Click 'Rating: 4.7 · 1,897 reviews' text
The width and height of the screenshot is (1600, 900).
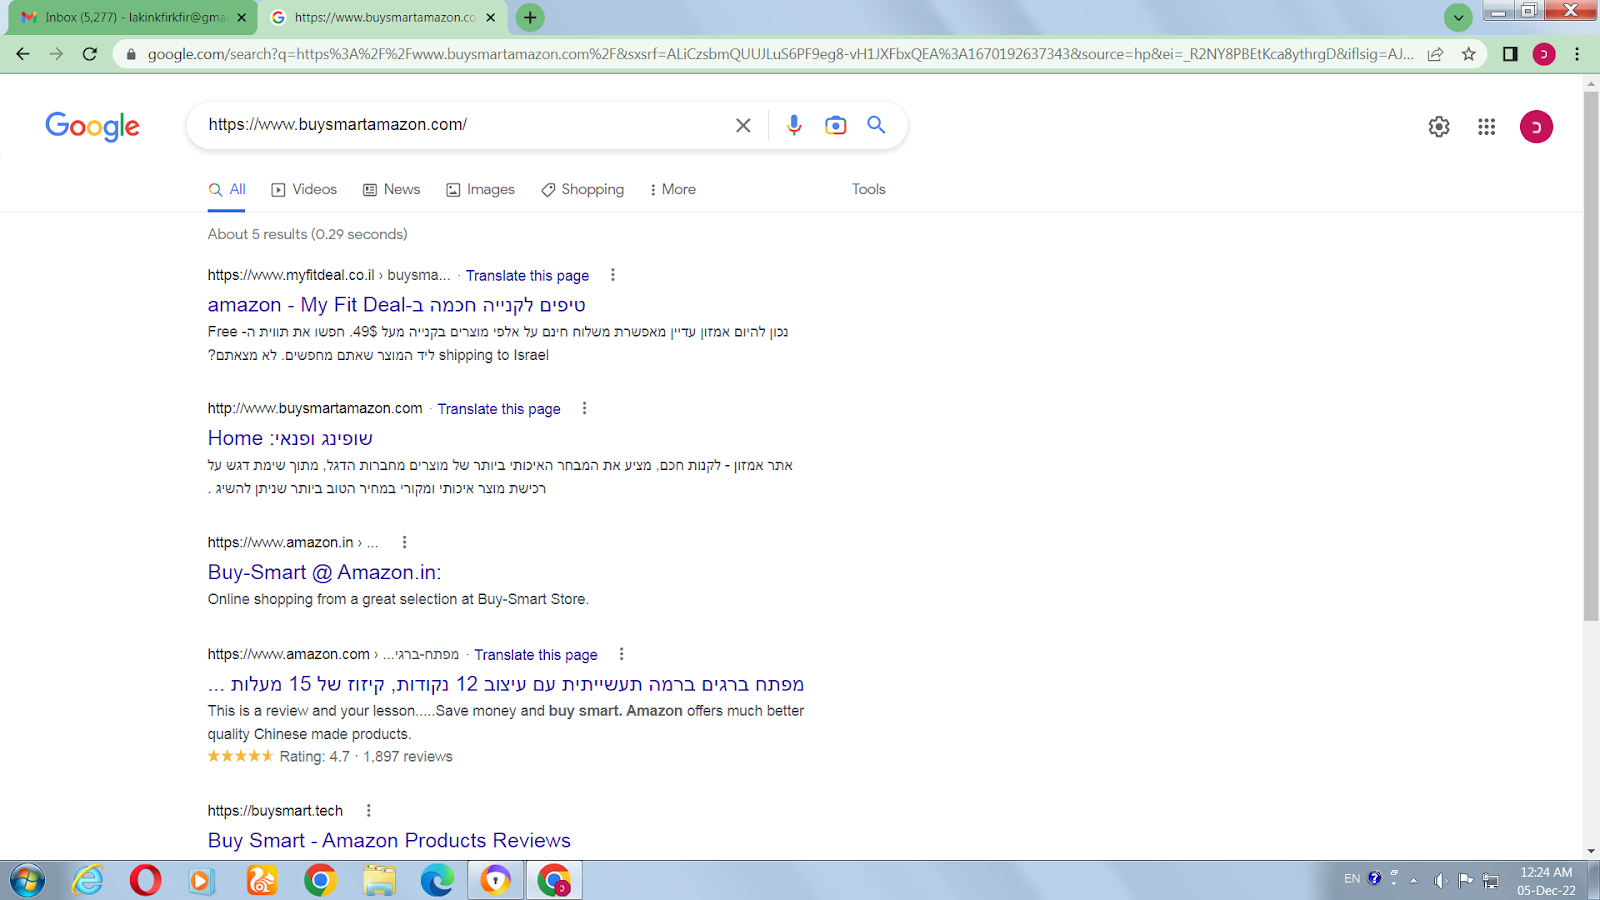pos(366,757)
